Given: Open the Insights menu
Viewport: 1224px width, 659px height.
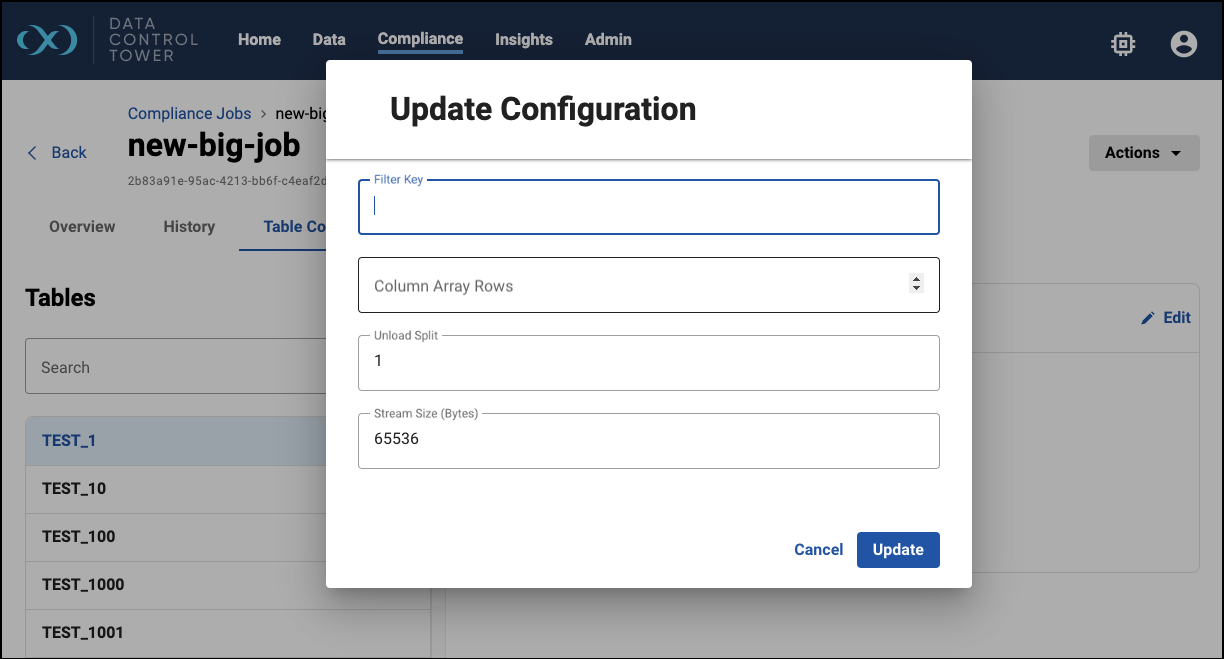Looking at the screenshot, I should 523,40.
